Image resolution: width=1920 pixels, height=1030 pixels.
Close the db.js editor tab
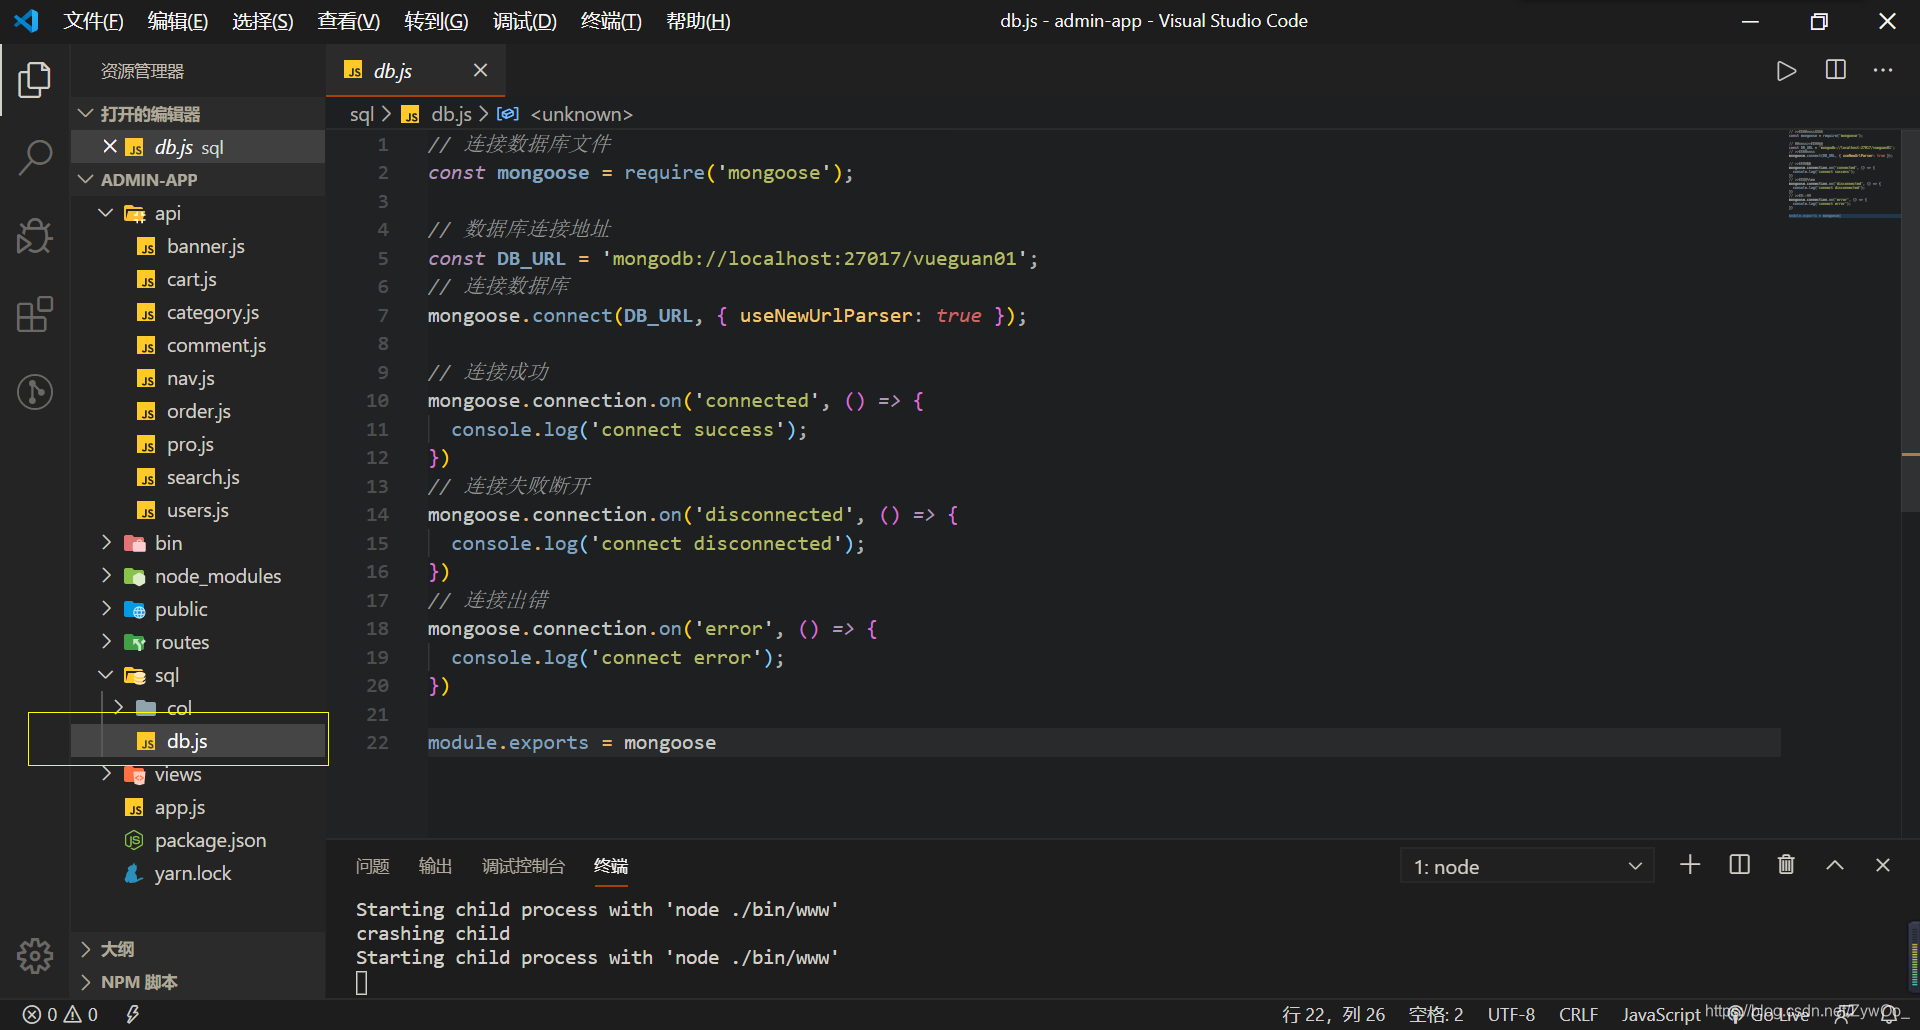(x=480, y=70)
